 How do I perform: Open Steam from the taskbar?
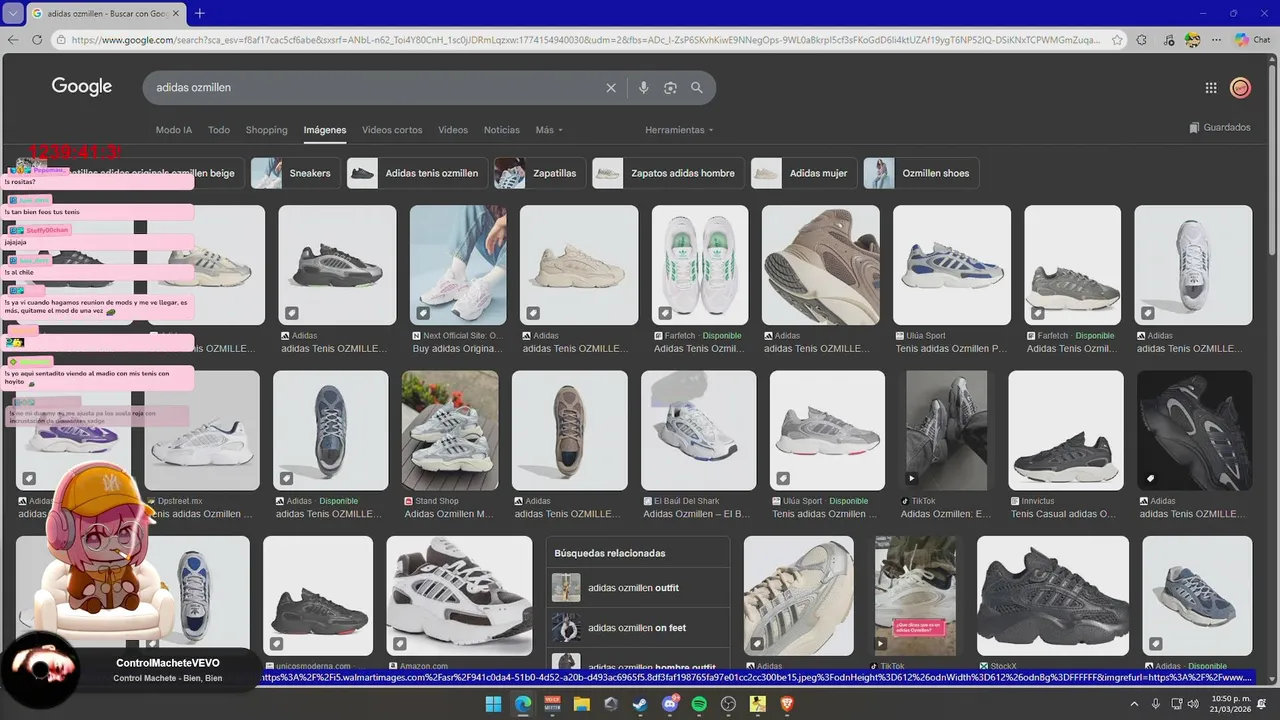640,704
